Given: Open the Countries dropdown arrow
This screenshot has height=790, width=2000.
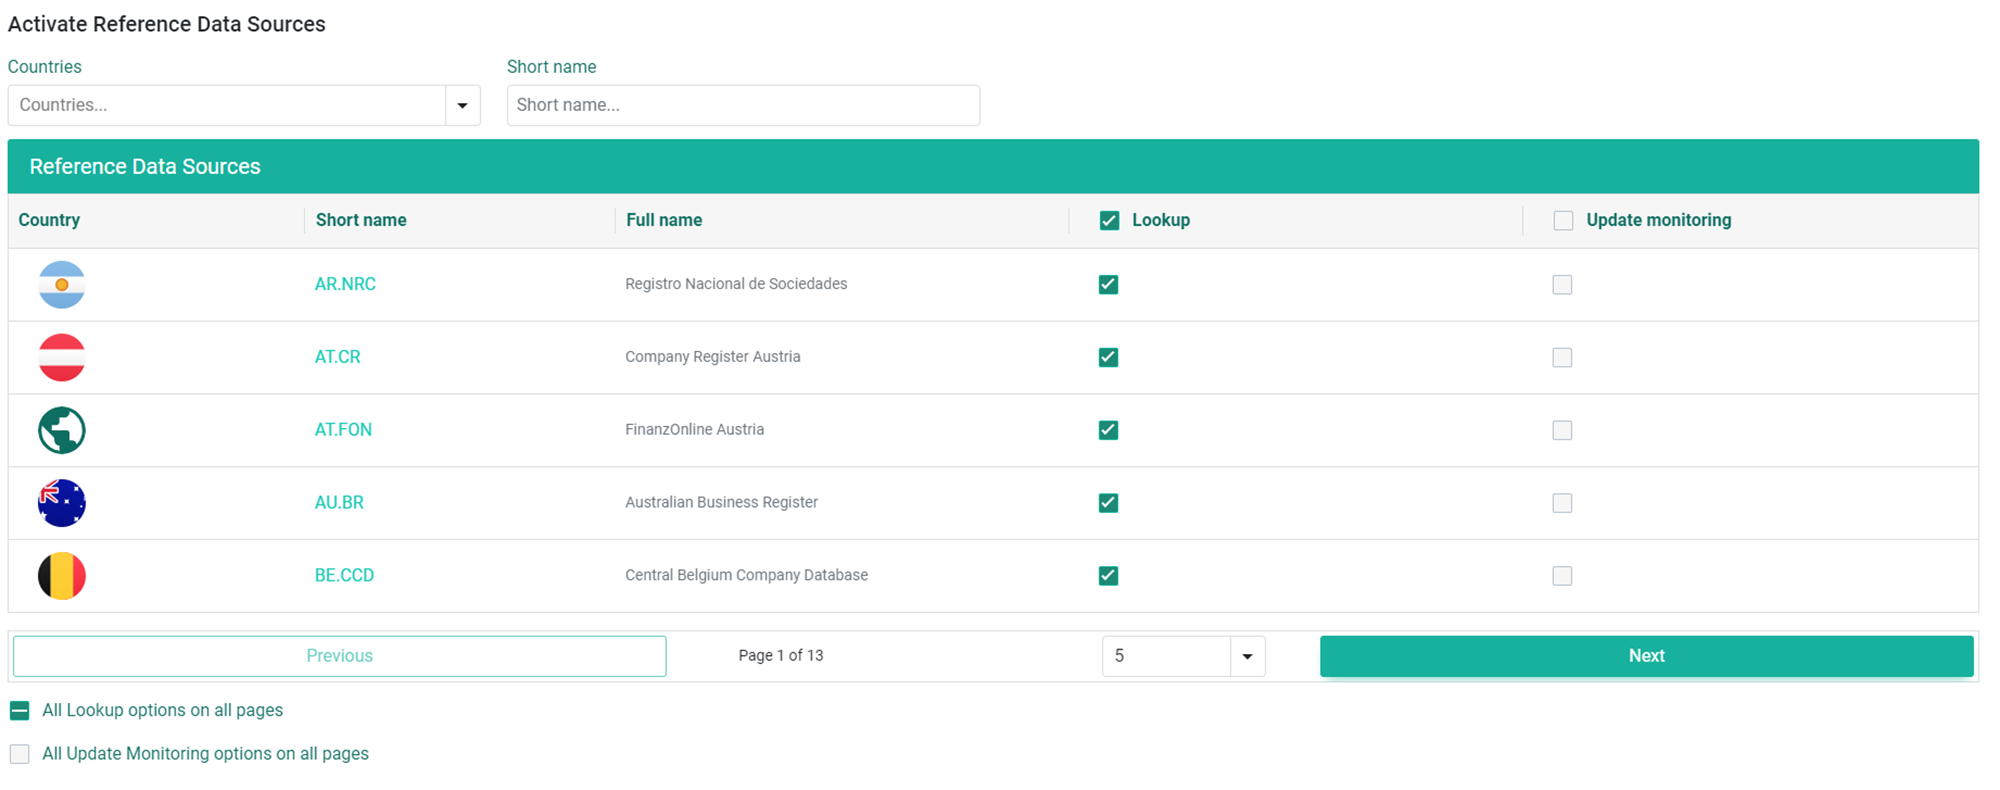Looking at the screenshot, I should [x=463, y=105].
